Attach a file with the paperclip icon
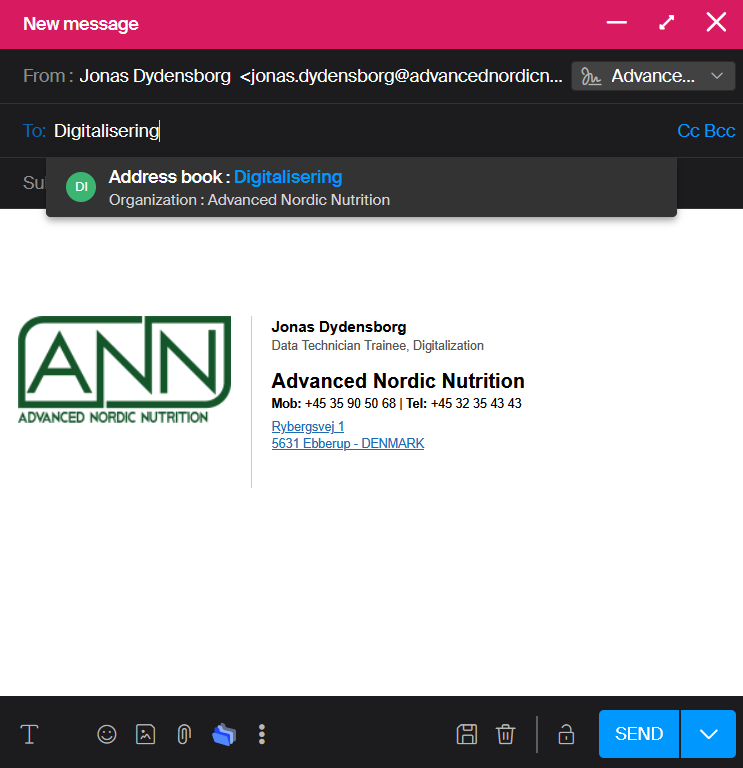The image size is (743, 768). (x=183, y=734)
